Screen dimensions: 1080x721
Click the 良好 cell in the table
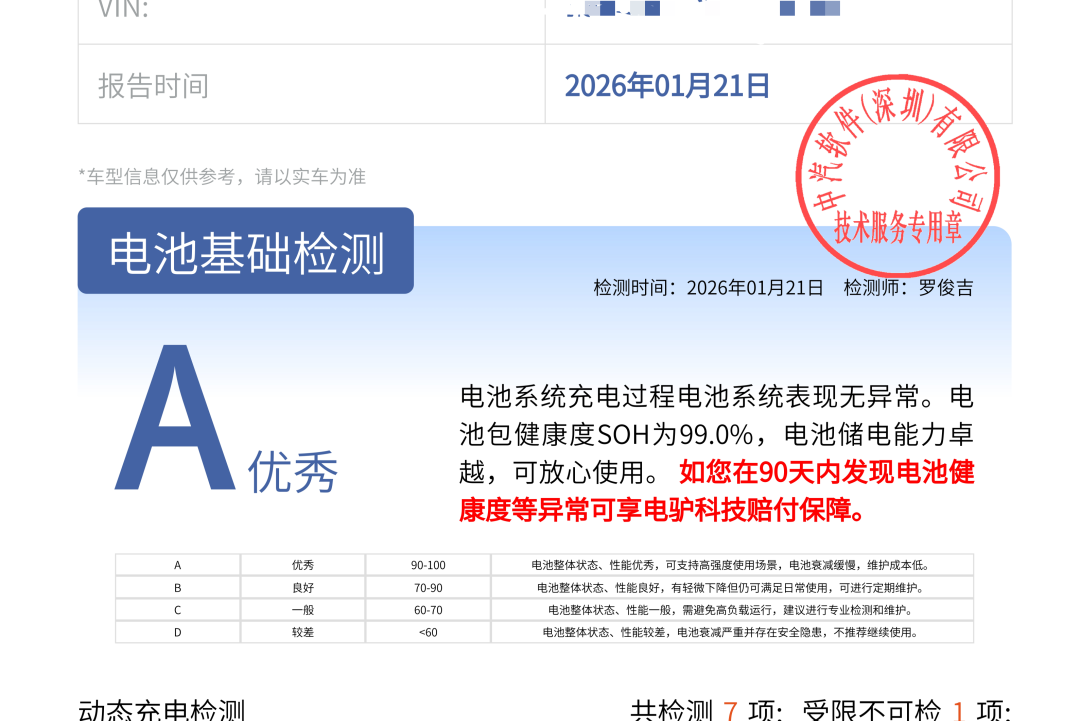tap(303, 588)
